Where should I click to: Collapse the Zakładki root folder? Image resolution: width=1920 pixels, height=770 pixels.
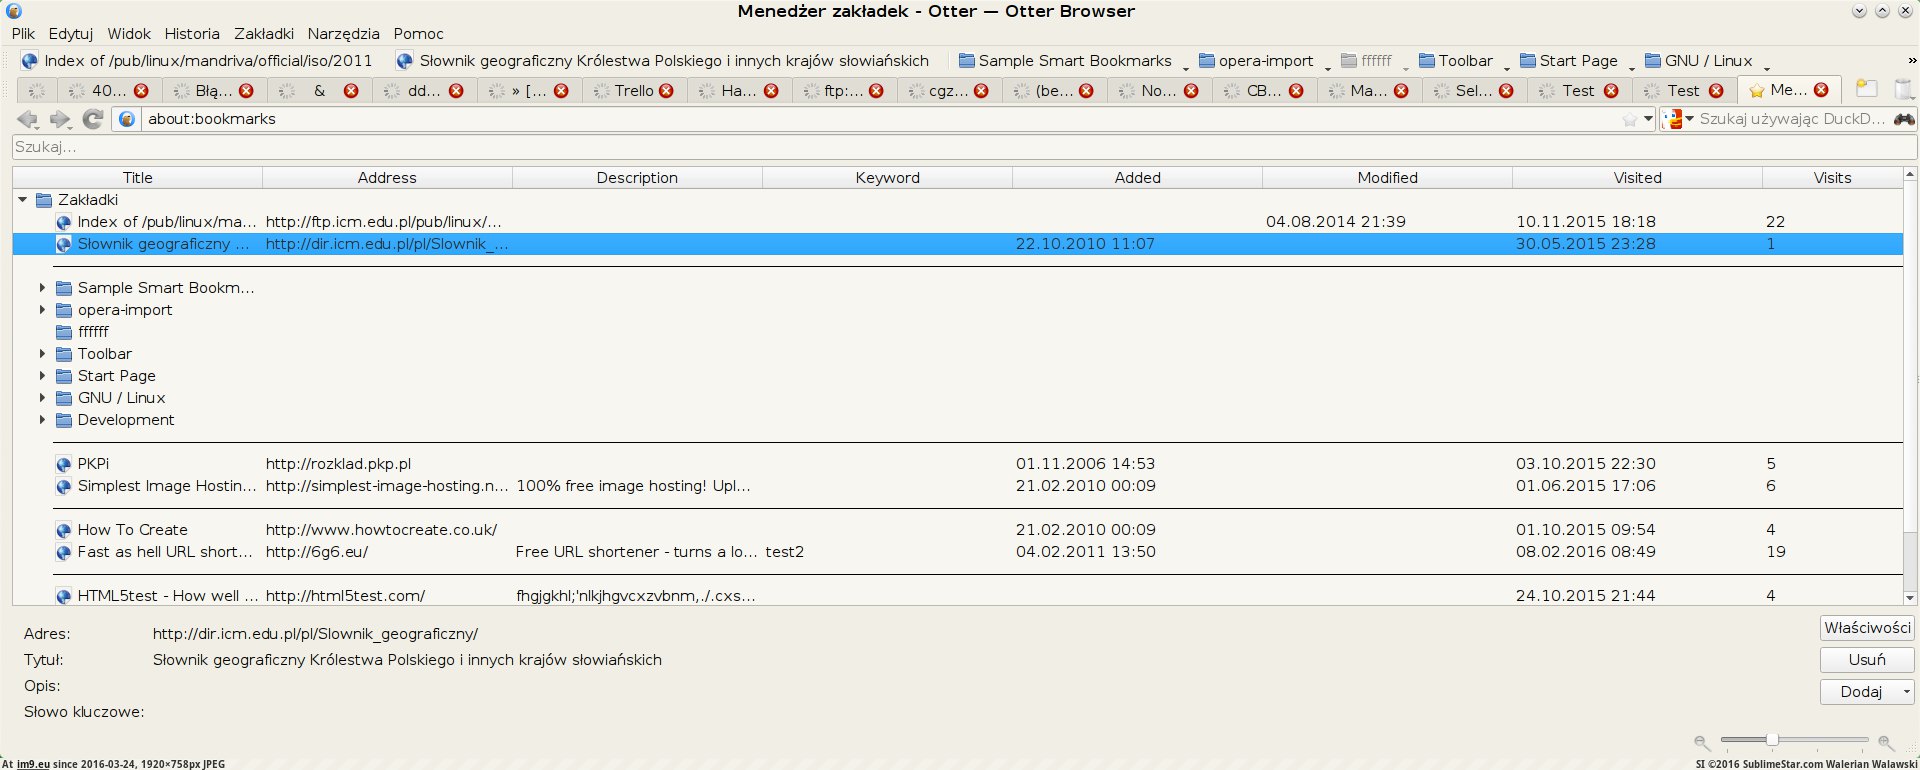(x=22, y=200)
